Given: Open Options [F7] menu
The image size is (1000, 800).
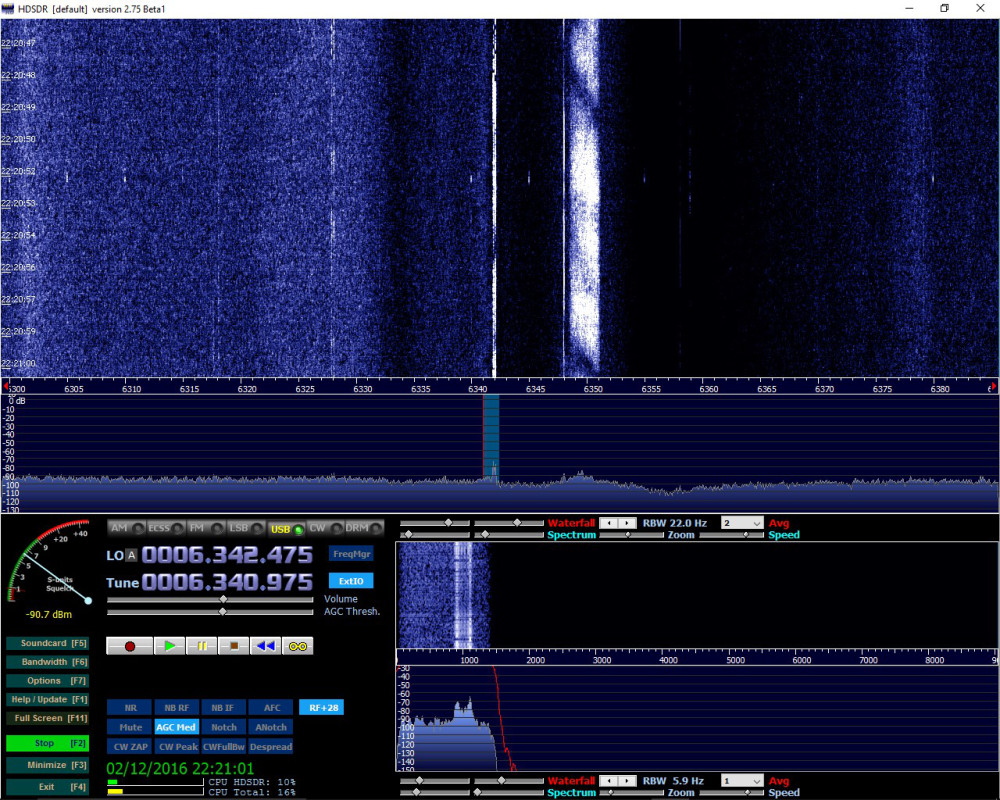Looking at the screenshot, I should [x=47, y=681].
